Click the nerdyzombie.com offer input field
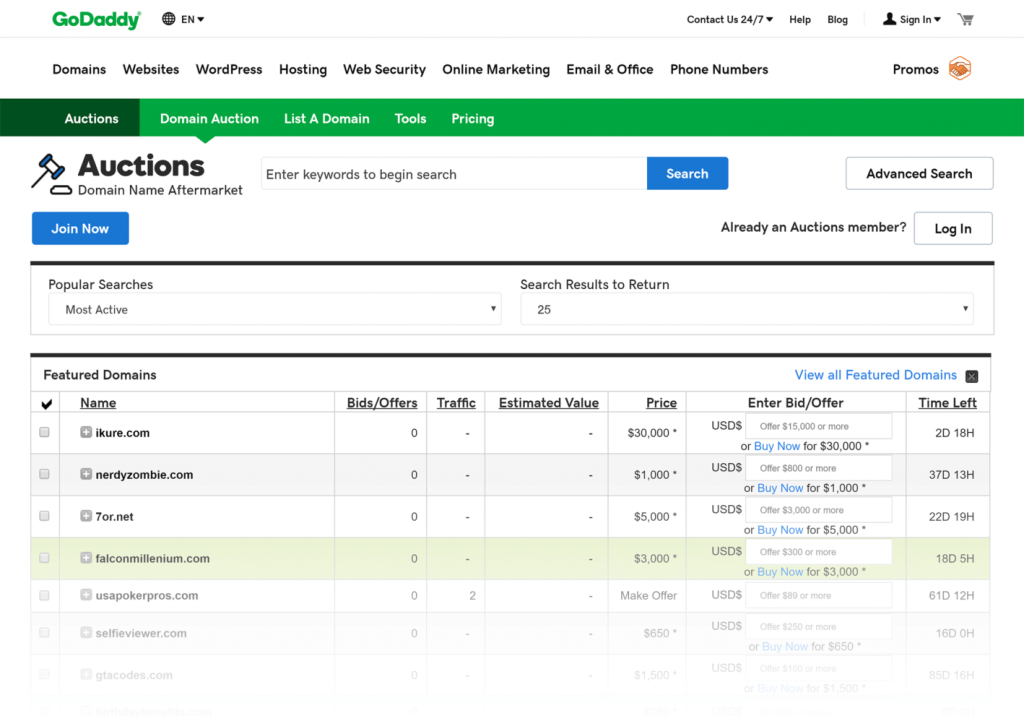This screenshot has height=721, width=1024. [x=818, y=468]
